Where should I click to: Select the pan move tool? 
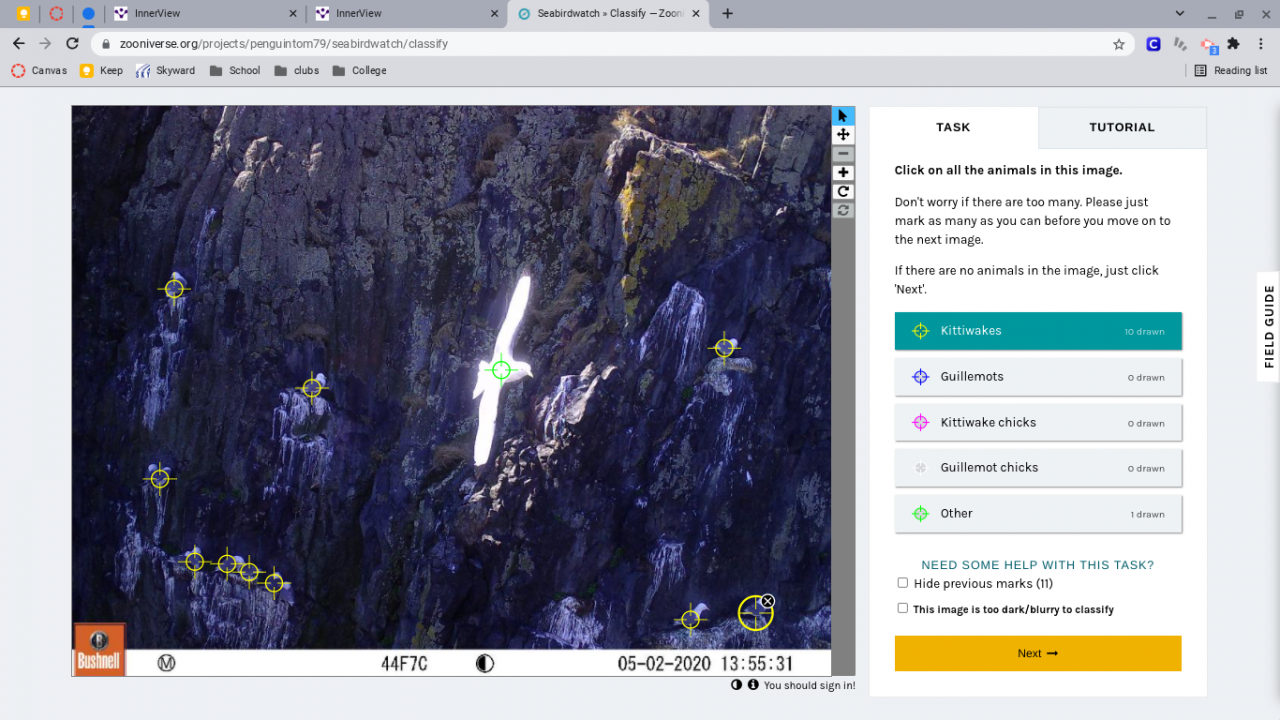[843, 135]
